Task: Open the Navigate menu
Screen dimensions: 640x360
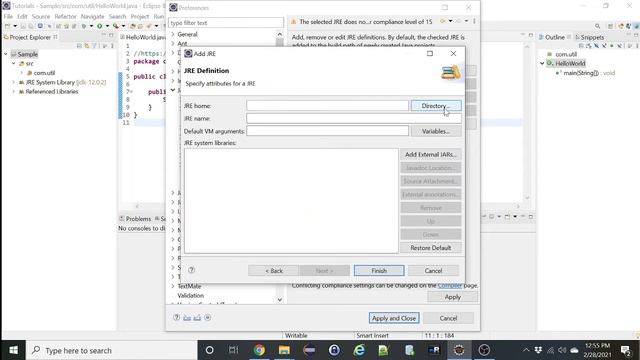Action: pyautogui.click(x=92, y=16)
